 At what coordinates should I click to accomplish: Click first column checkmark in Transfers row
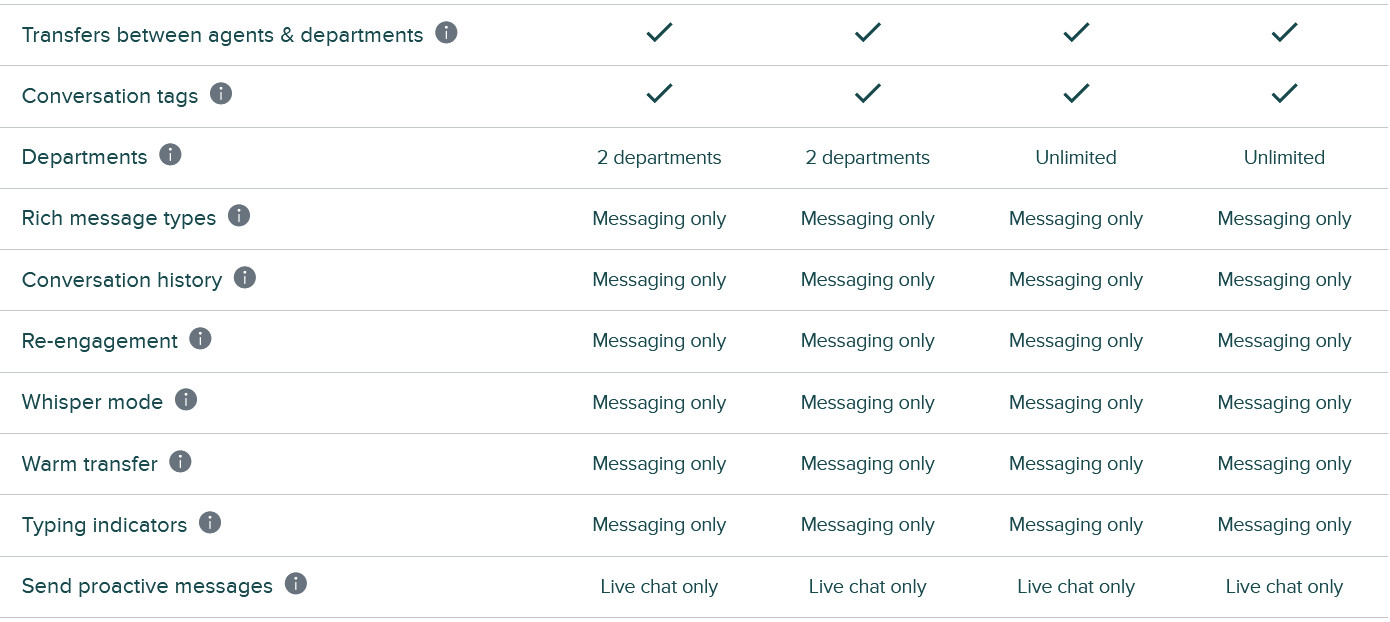click(x=659, y=33)
